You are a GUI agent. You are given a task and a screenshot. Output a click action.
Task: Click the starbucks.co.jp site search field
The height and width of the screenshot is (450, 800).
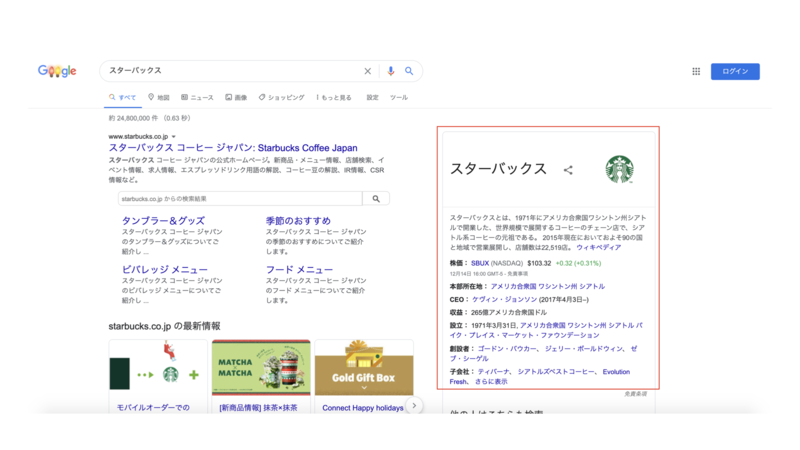[x=240, y=198]
